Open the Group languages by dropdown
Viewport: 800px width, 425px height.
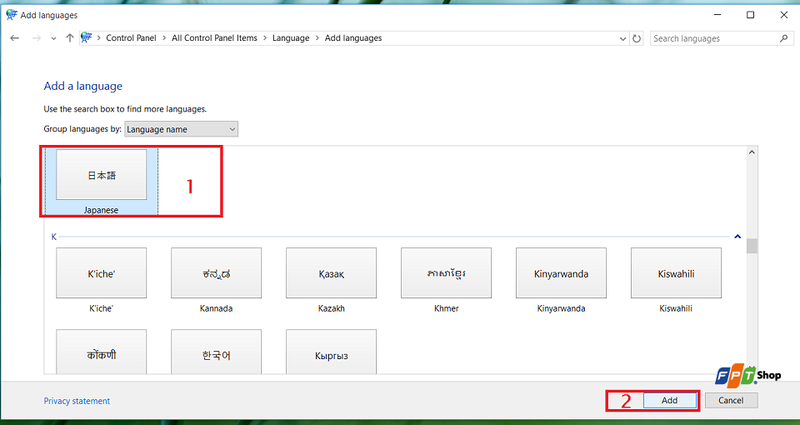181,129
